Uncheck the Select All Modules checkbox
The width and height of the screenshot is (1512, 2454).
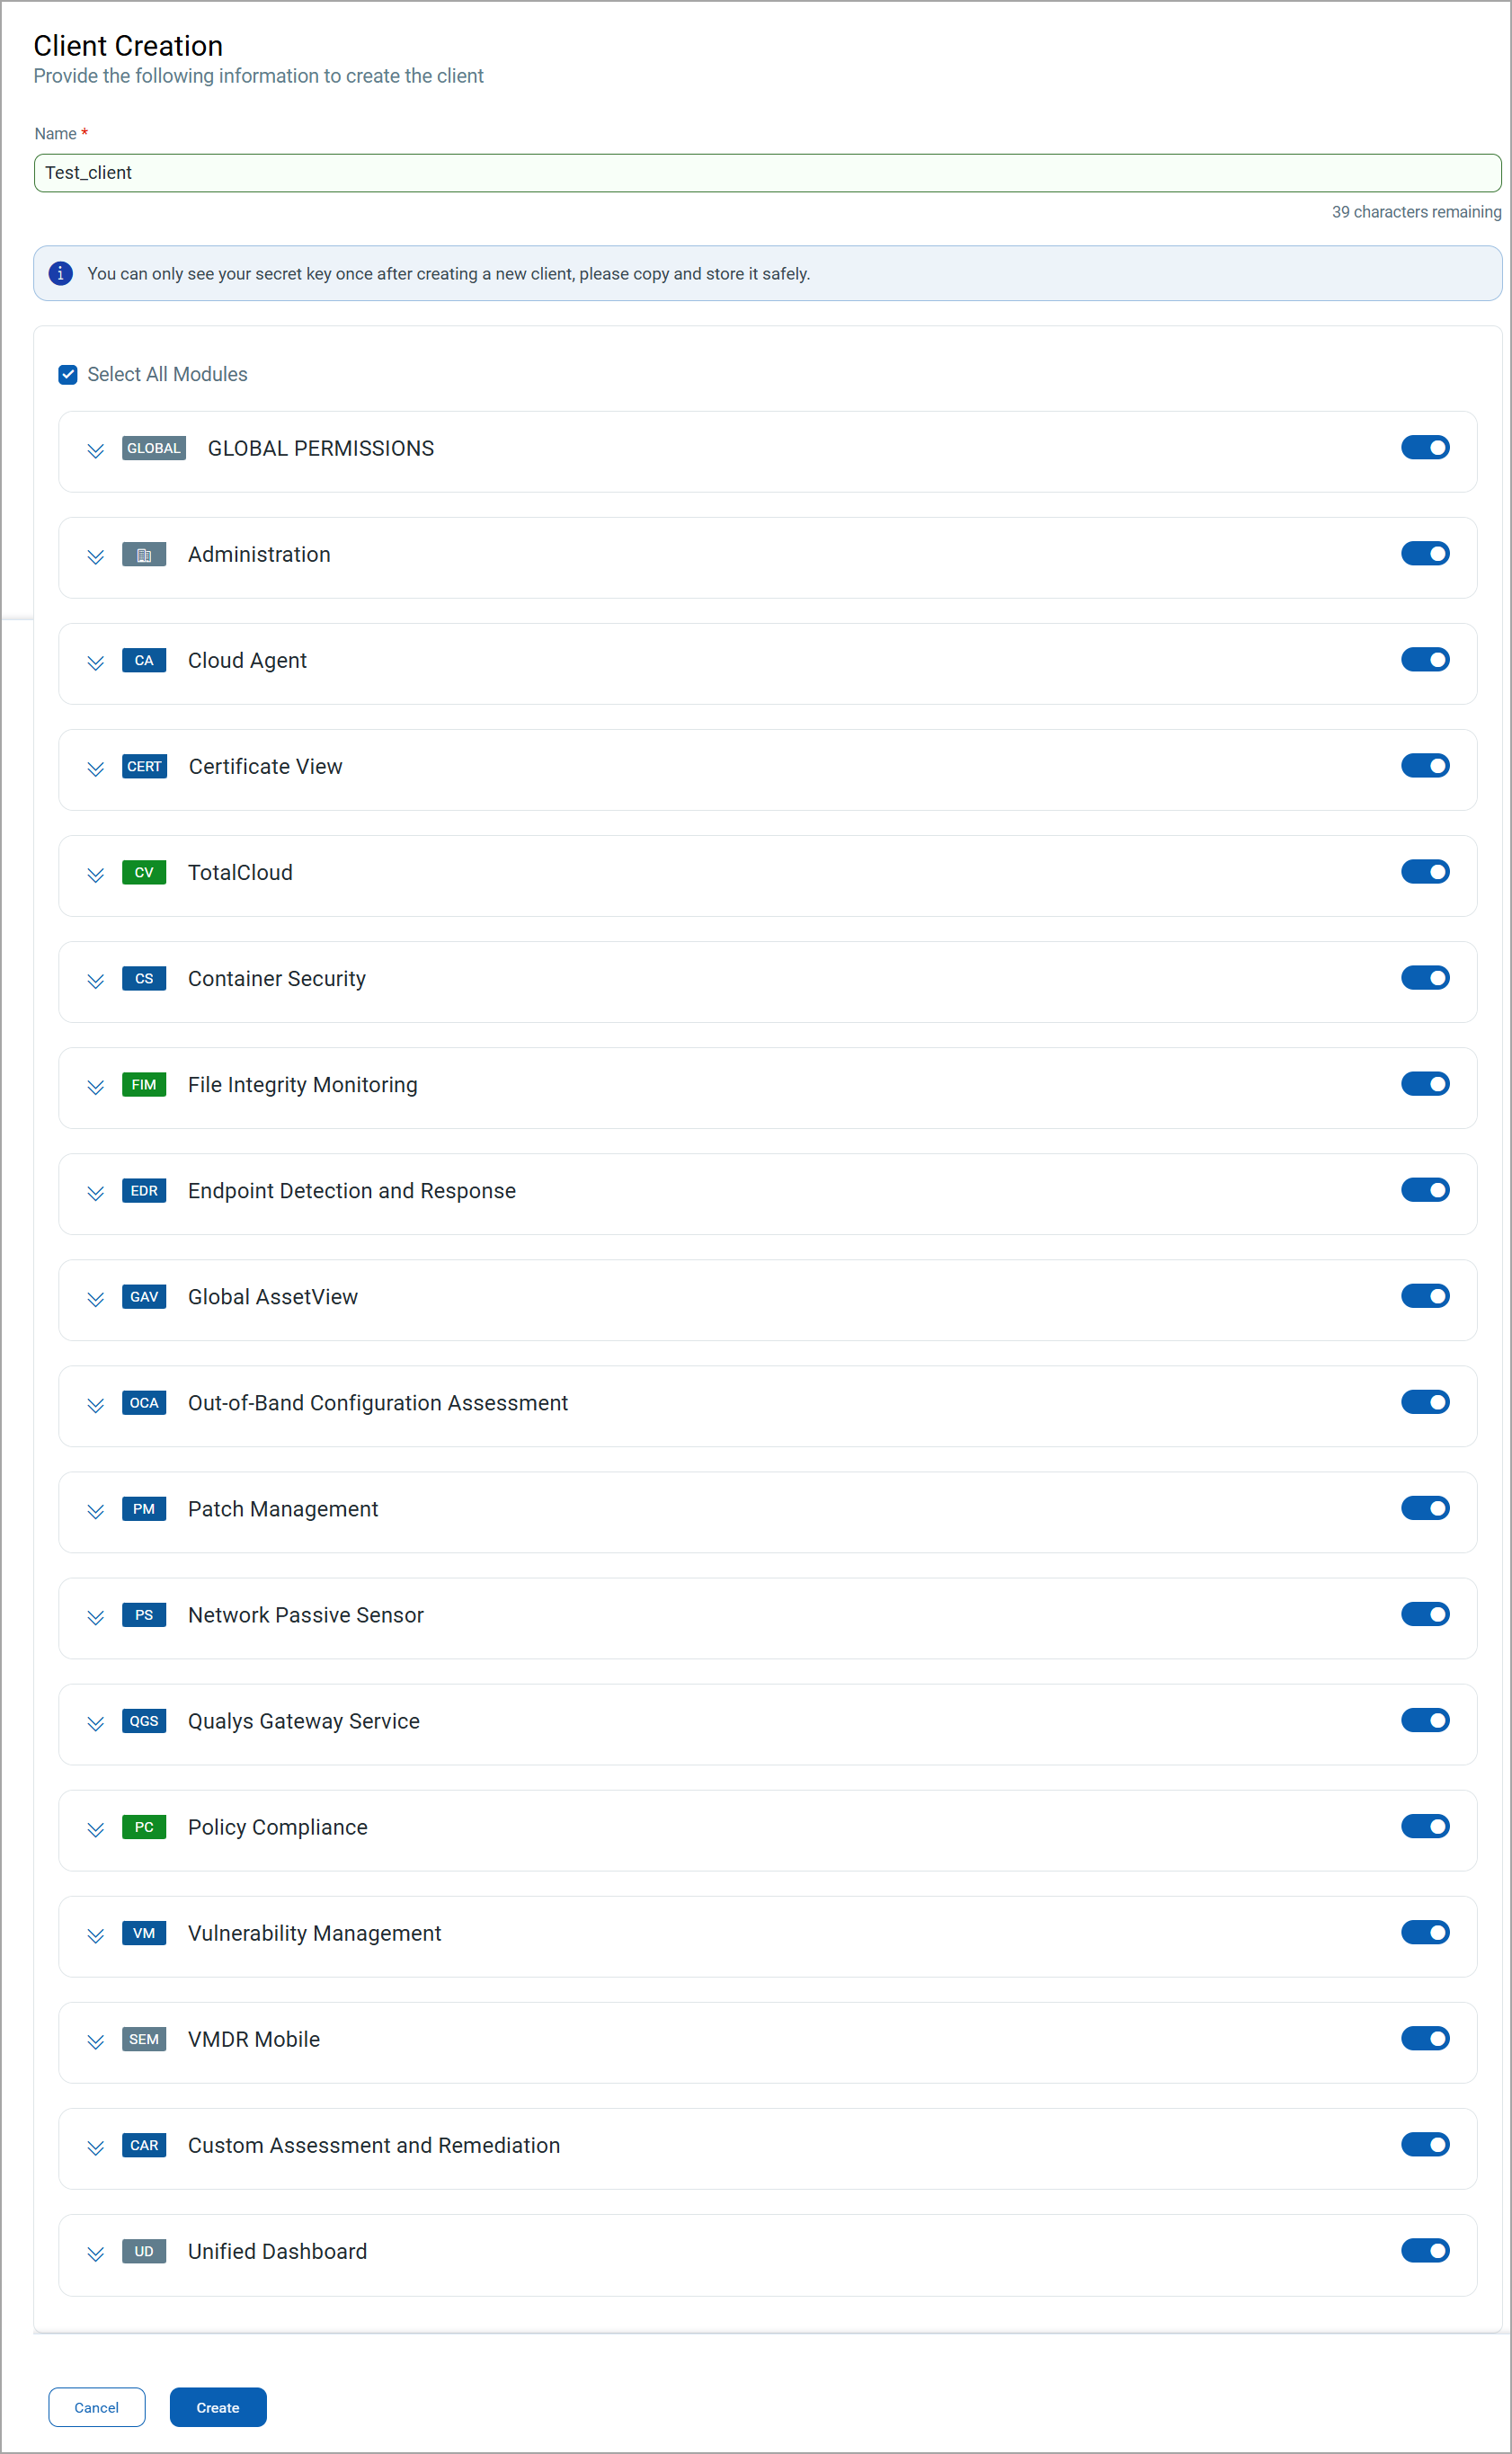(68, 374)
